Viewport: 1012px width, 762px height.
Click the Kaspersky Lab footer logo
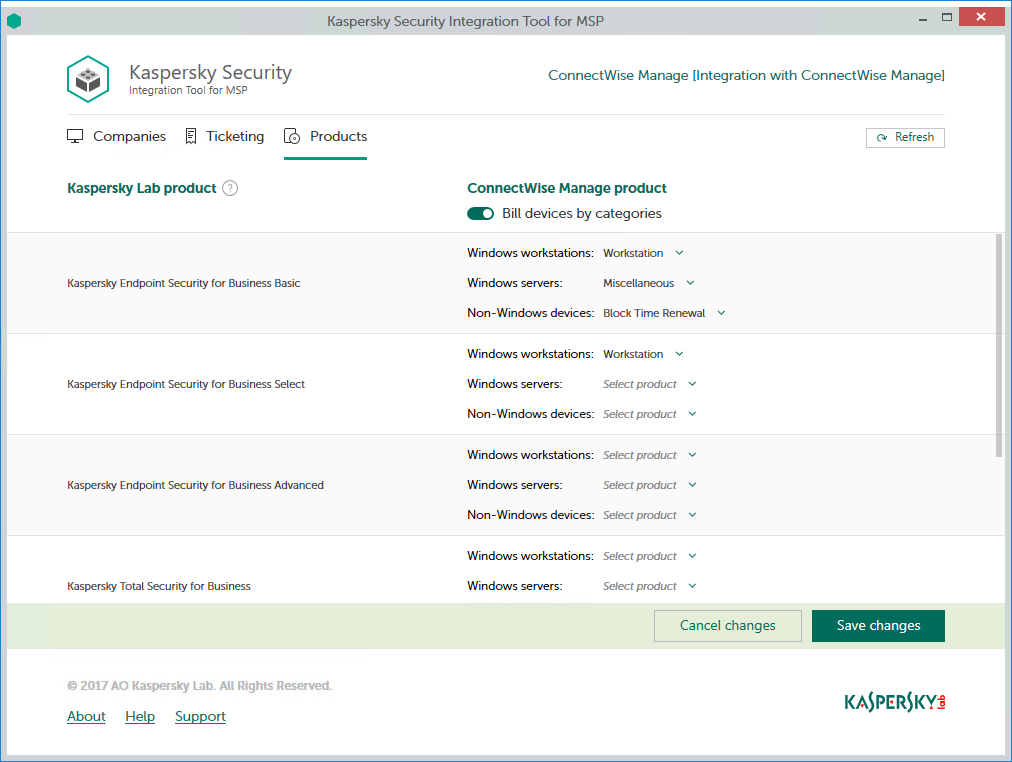[x=894, y=702]
